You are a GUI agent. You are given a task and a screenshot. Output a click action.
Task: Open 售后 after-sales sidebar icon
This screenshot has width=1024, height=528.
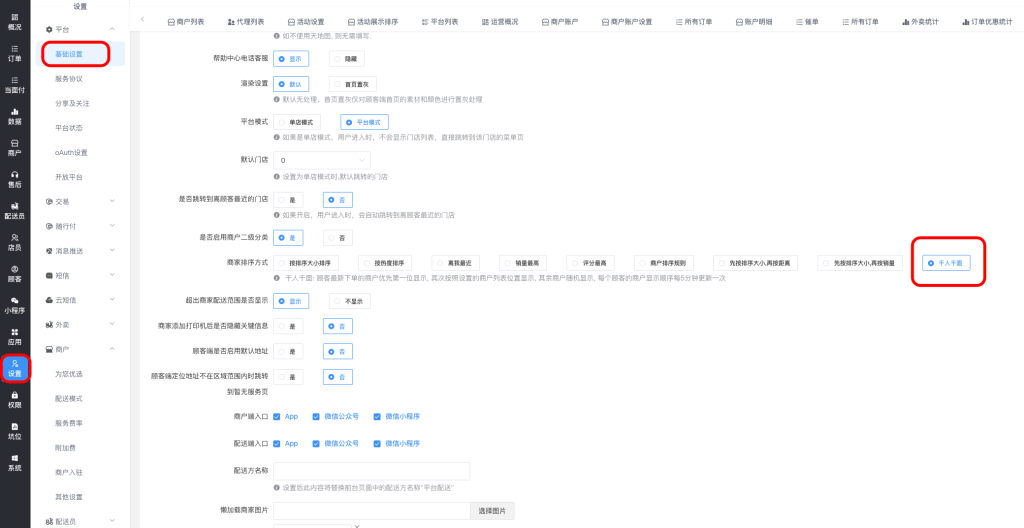coord(14,178)
